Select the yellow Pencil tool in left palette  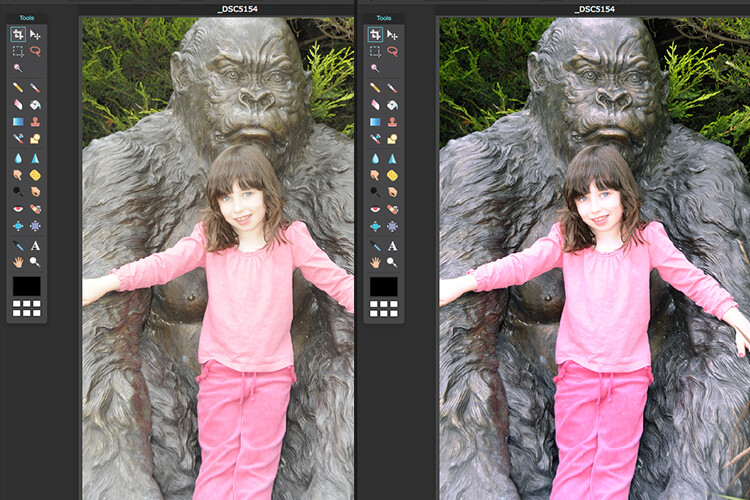point(18,88)
